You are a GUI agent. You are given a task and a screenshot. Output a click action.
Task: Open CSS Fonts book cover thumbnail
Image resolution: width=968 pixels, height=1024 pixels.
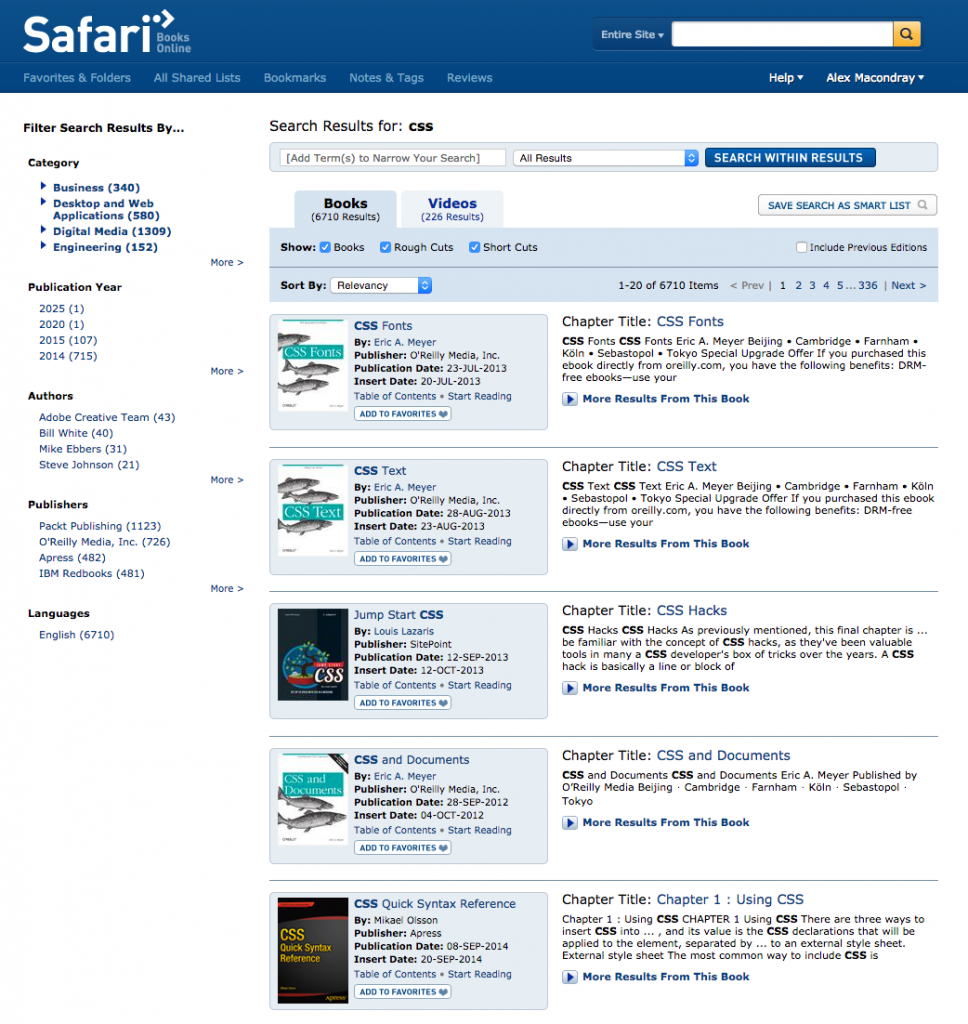point(312,365)
